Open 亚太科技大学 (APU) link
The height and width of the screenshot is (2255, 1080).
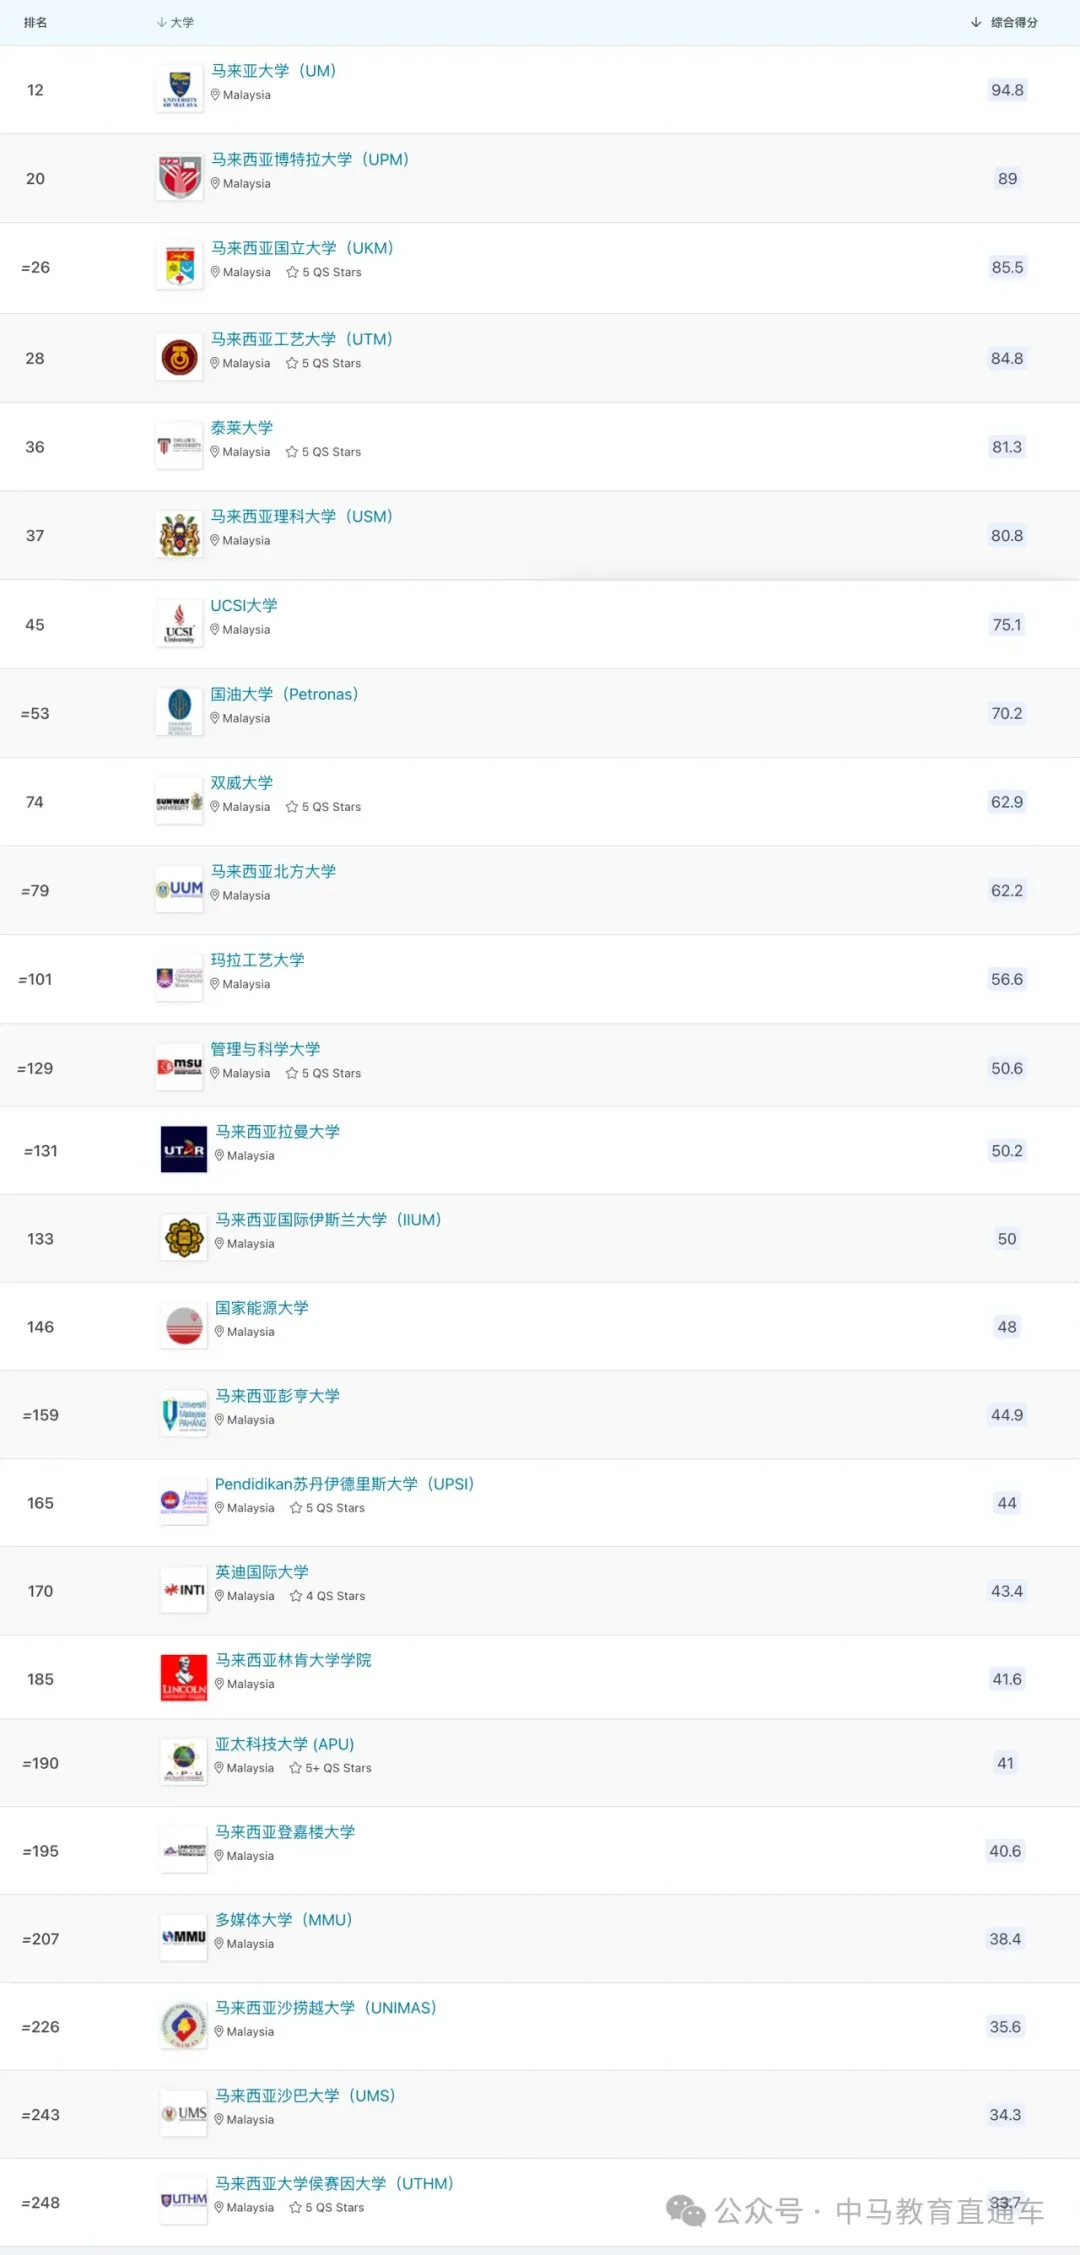coord(284,1743)
